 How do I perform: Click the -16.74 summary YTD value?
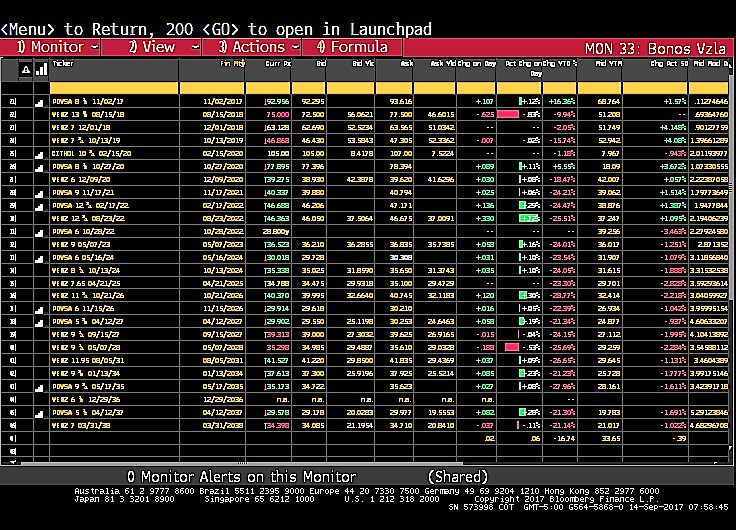pyautogui.click(x=565, y=438)
